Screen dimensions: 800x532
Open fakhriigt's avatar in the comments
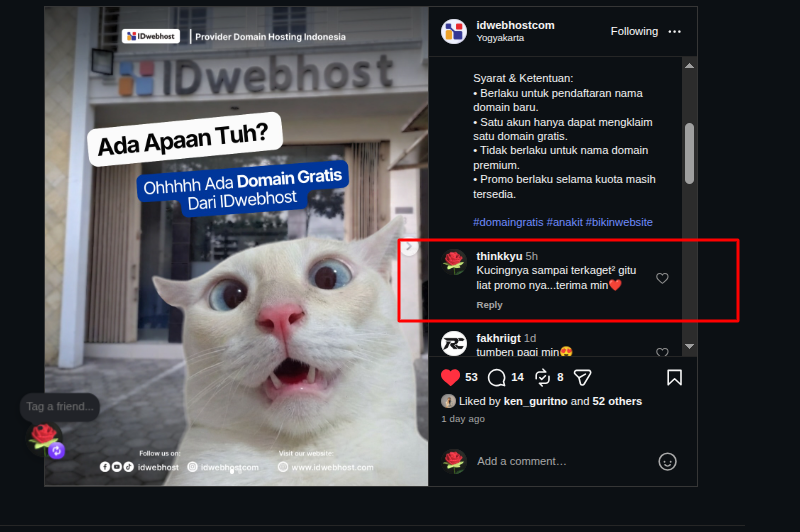[x=454, y=343]
